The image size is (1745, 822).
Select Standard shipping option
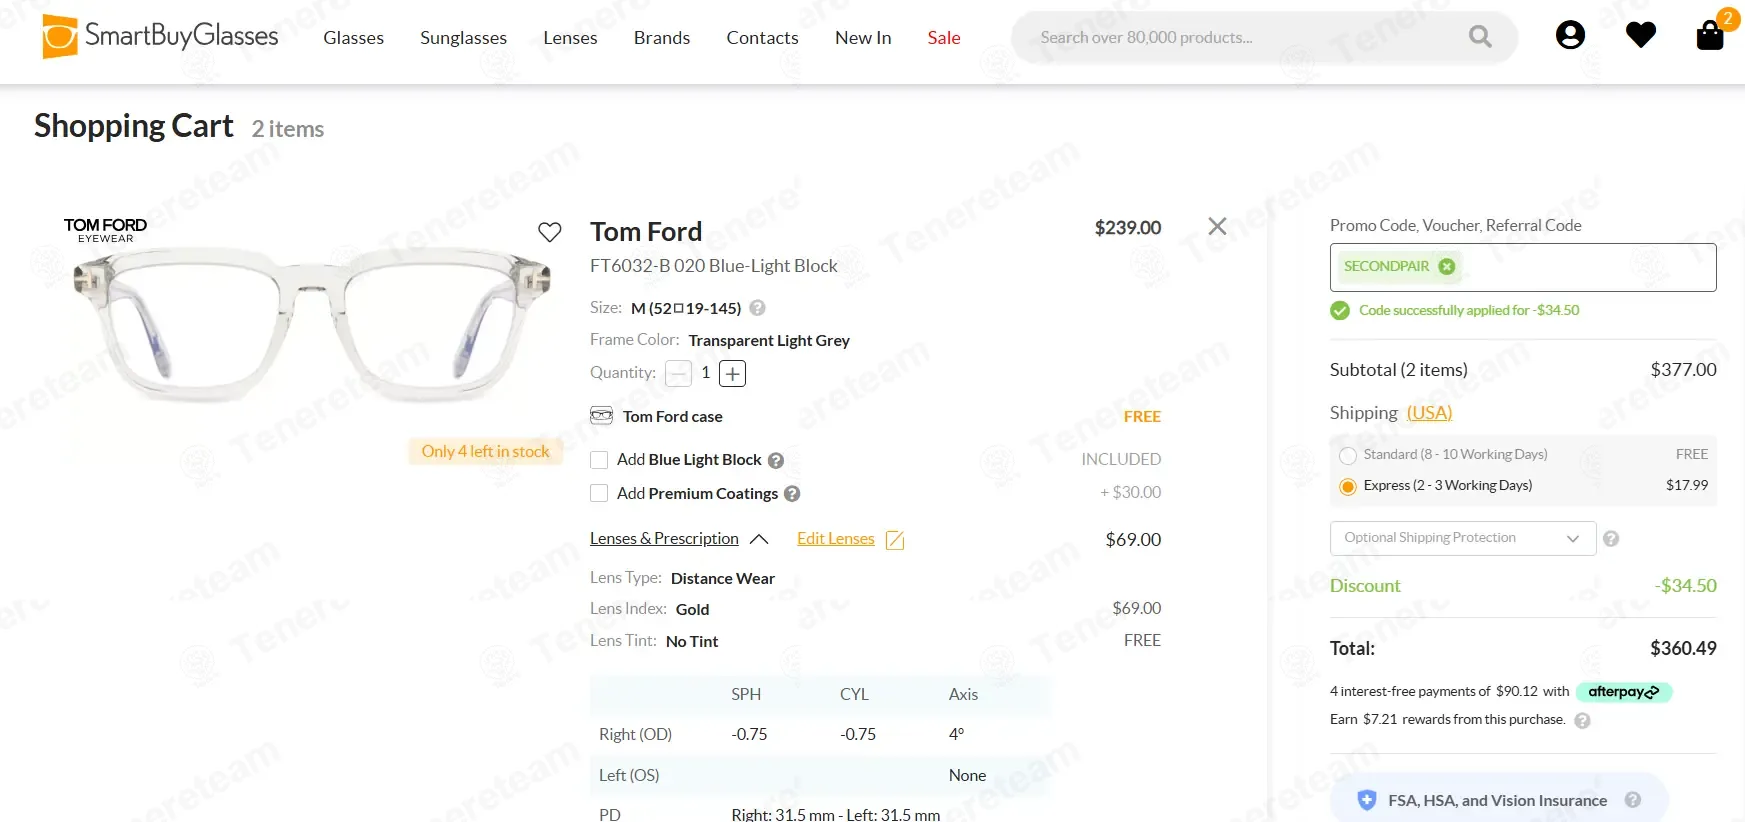(x=1348, y=455)
